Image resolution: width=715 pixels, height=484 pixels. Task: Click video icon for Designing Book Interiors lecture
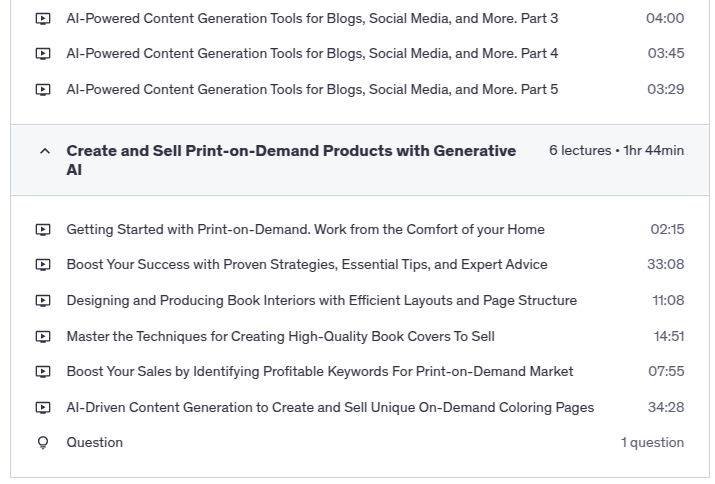(43, 301)
